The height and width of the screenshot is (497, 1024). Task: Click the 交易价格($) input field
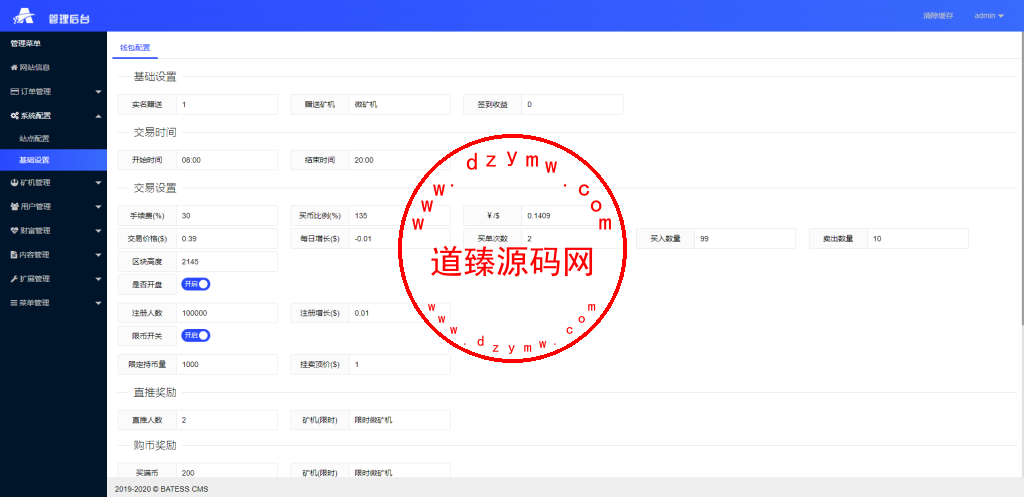pyautogui.click(x=227, y=238)
